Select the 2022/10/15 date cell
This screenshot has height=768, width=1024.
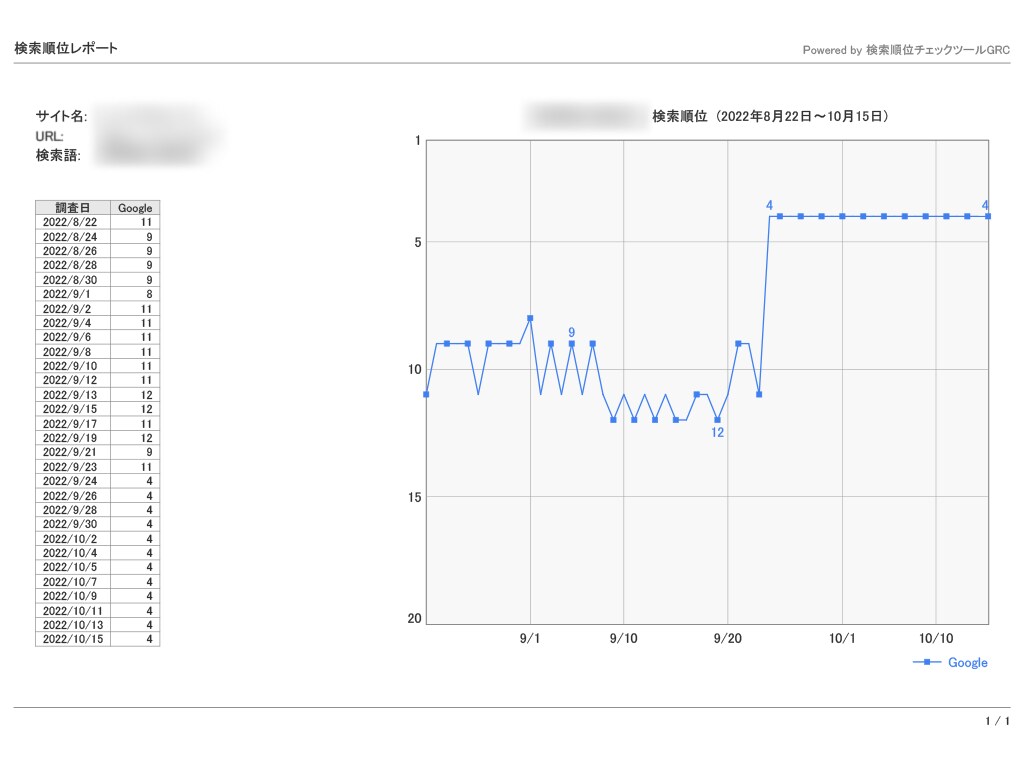coord(73,639)
